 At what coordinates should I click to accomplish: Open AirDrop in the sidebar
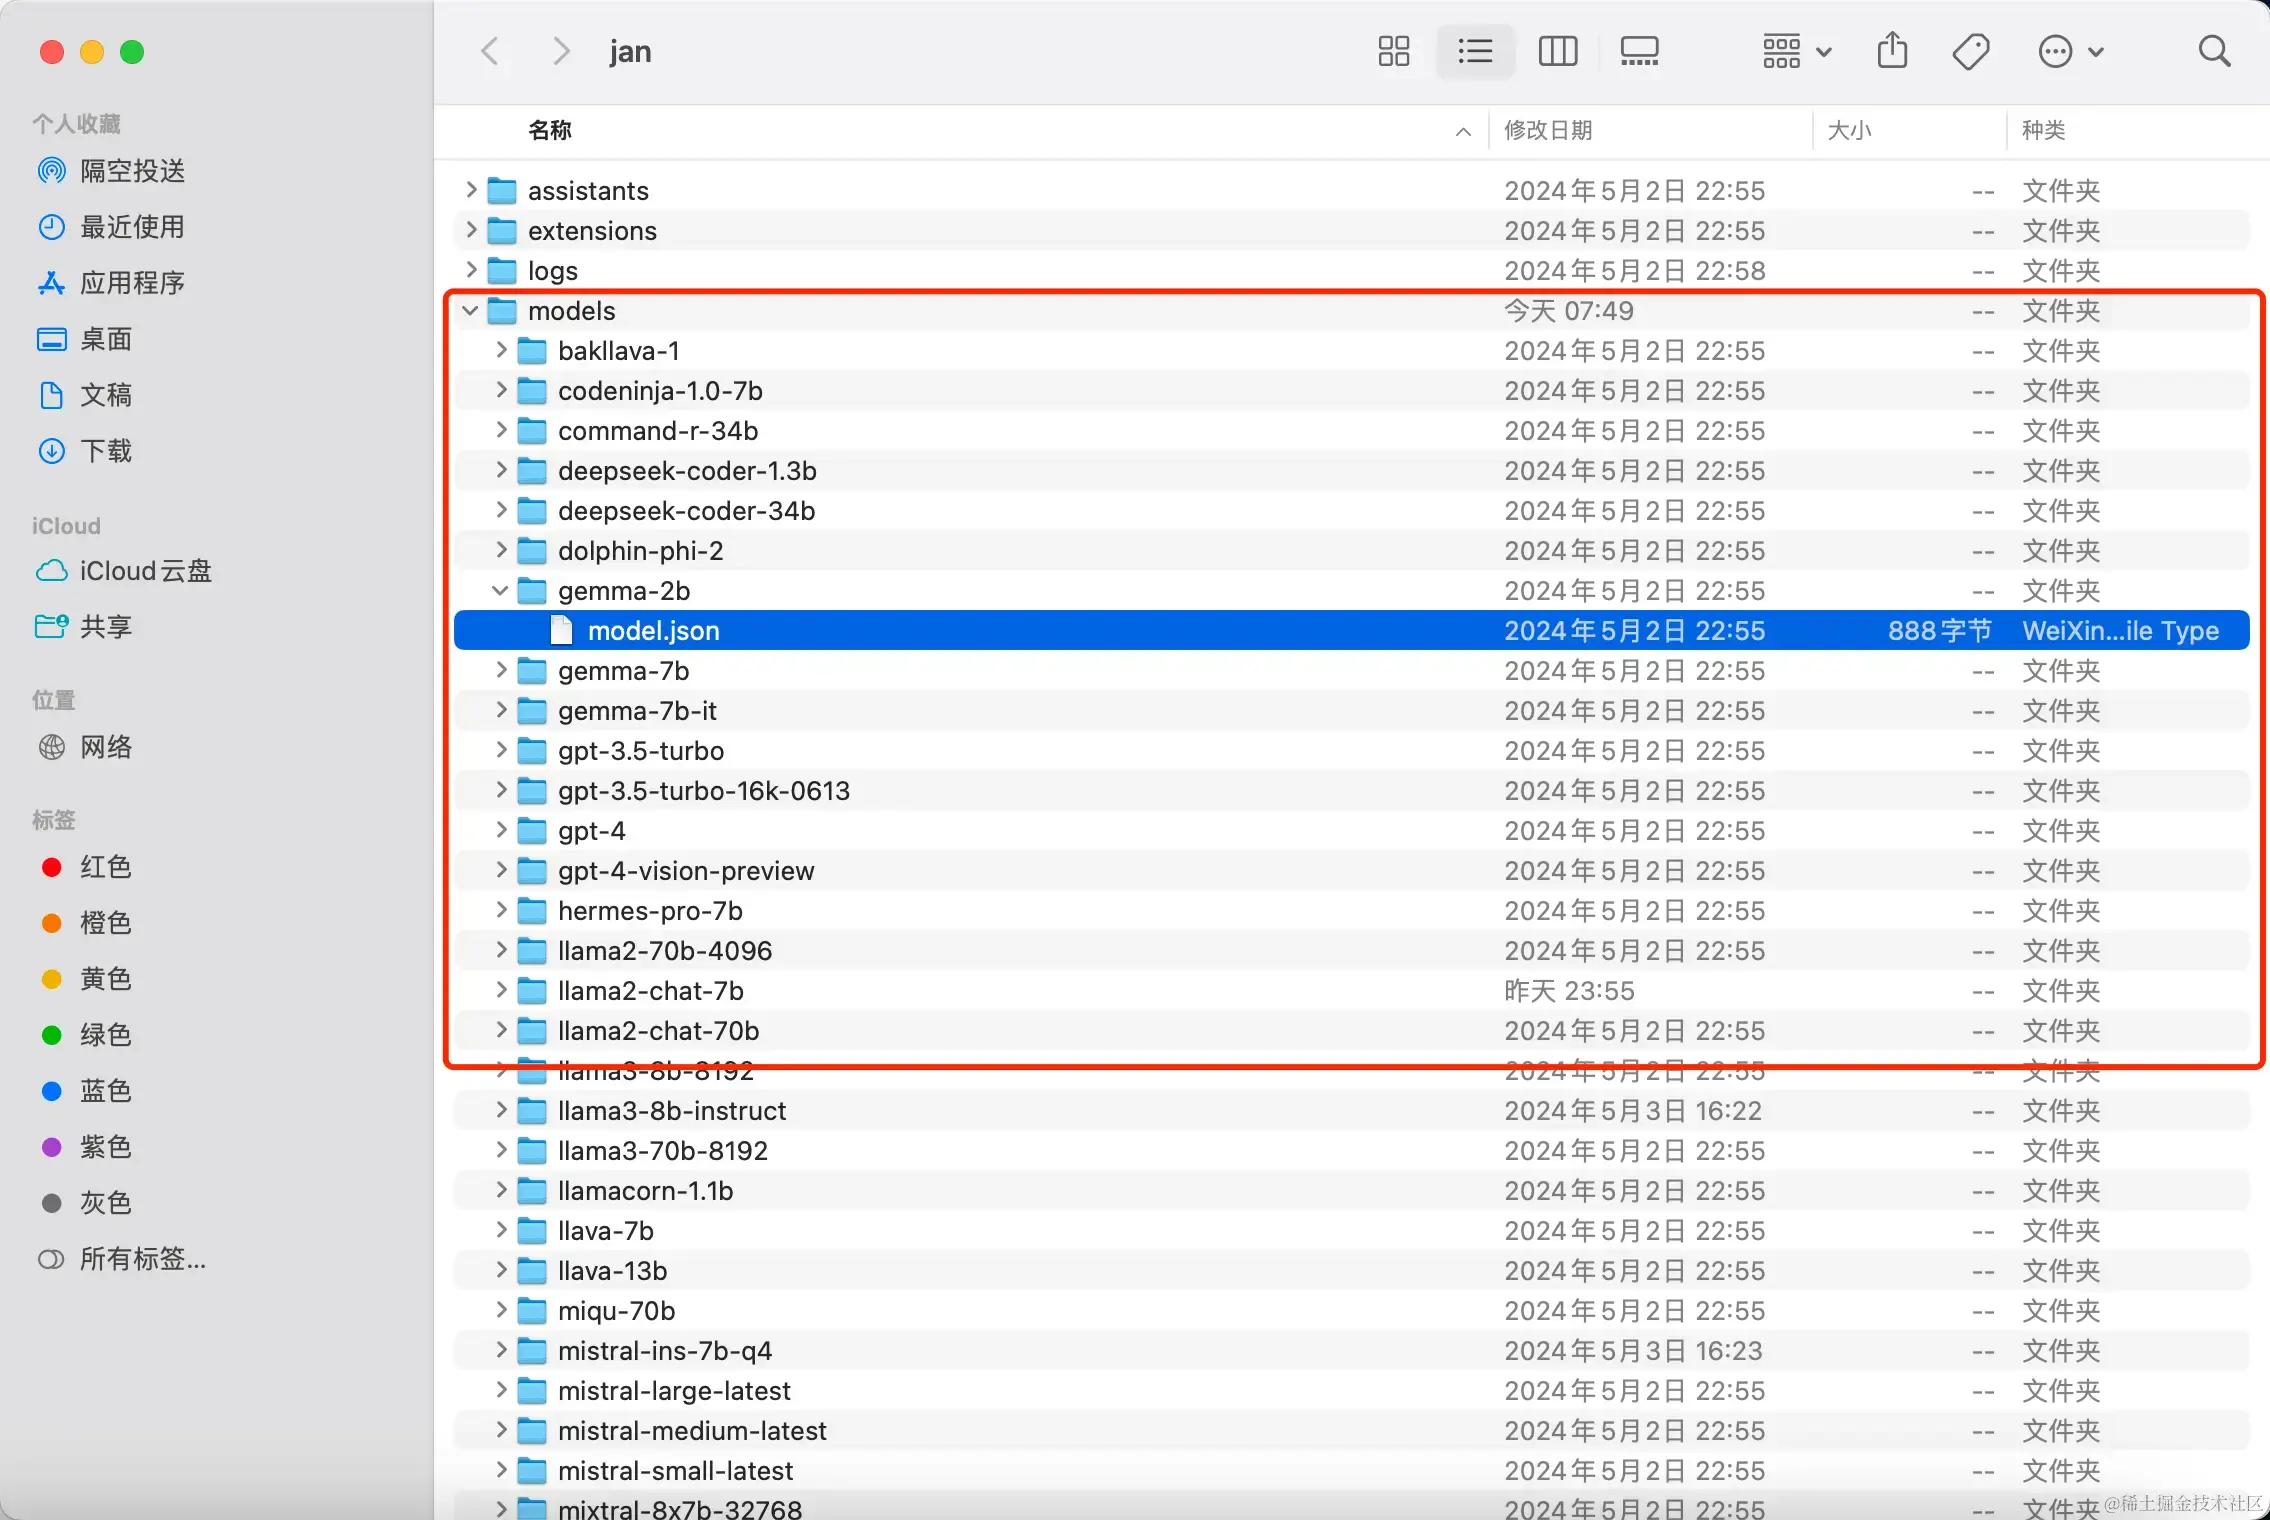tap(132, 171)
